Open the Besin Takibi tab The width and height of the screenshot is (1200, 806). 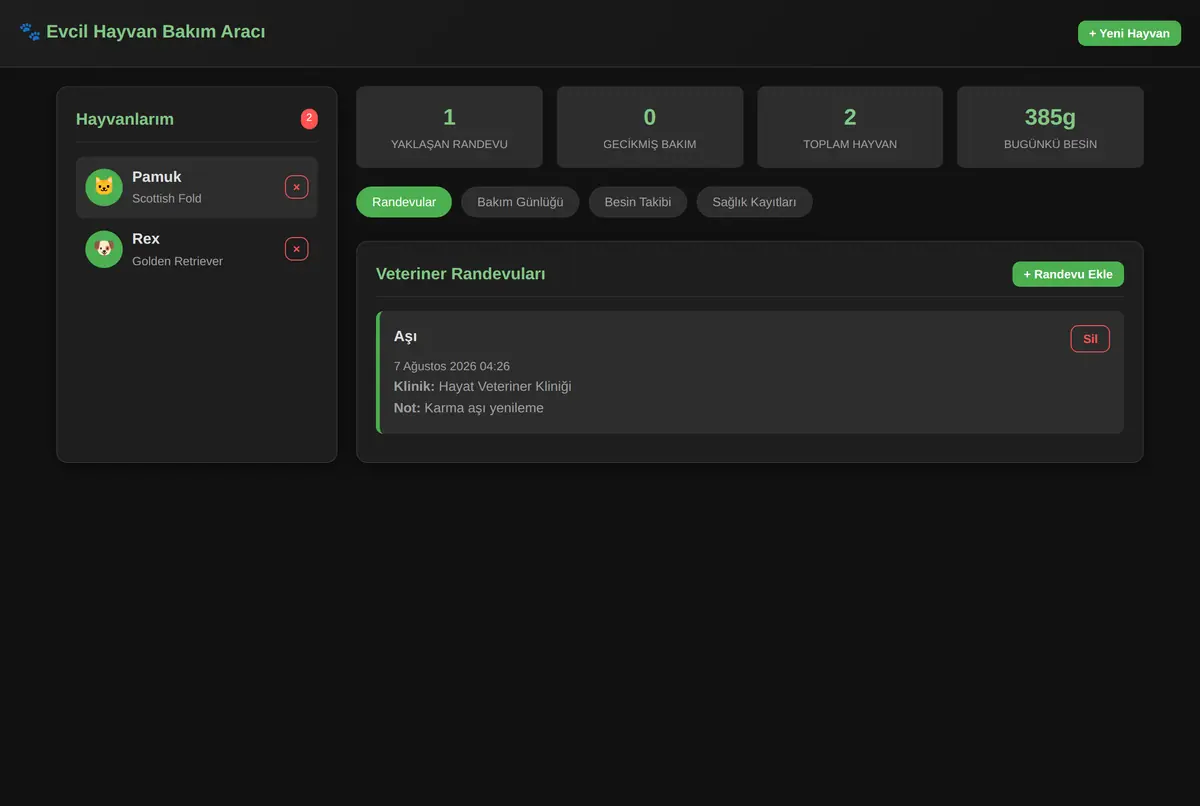pyautogui.click(x=638, y=202)
